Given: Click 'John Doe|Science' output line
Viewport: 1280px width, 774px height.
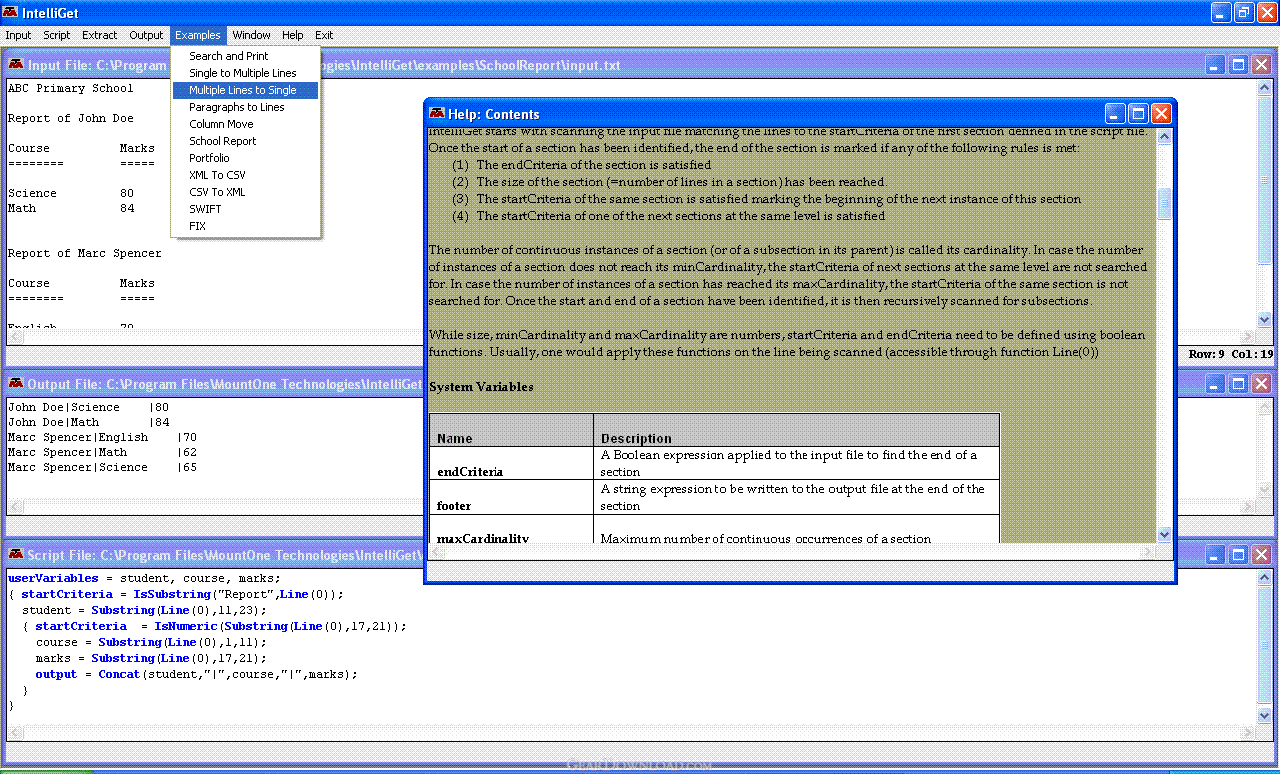Looking at the screenshot, I should click(x=89, y=407).
